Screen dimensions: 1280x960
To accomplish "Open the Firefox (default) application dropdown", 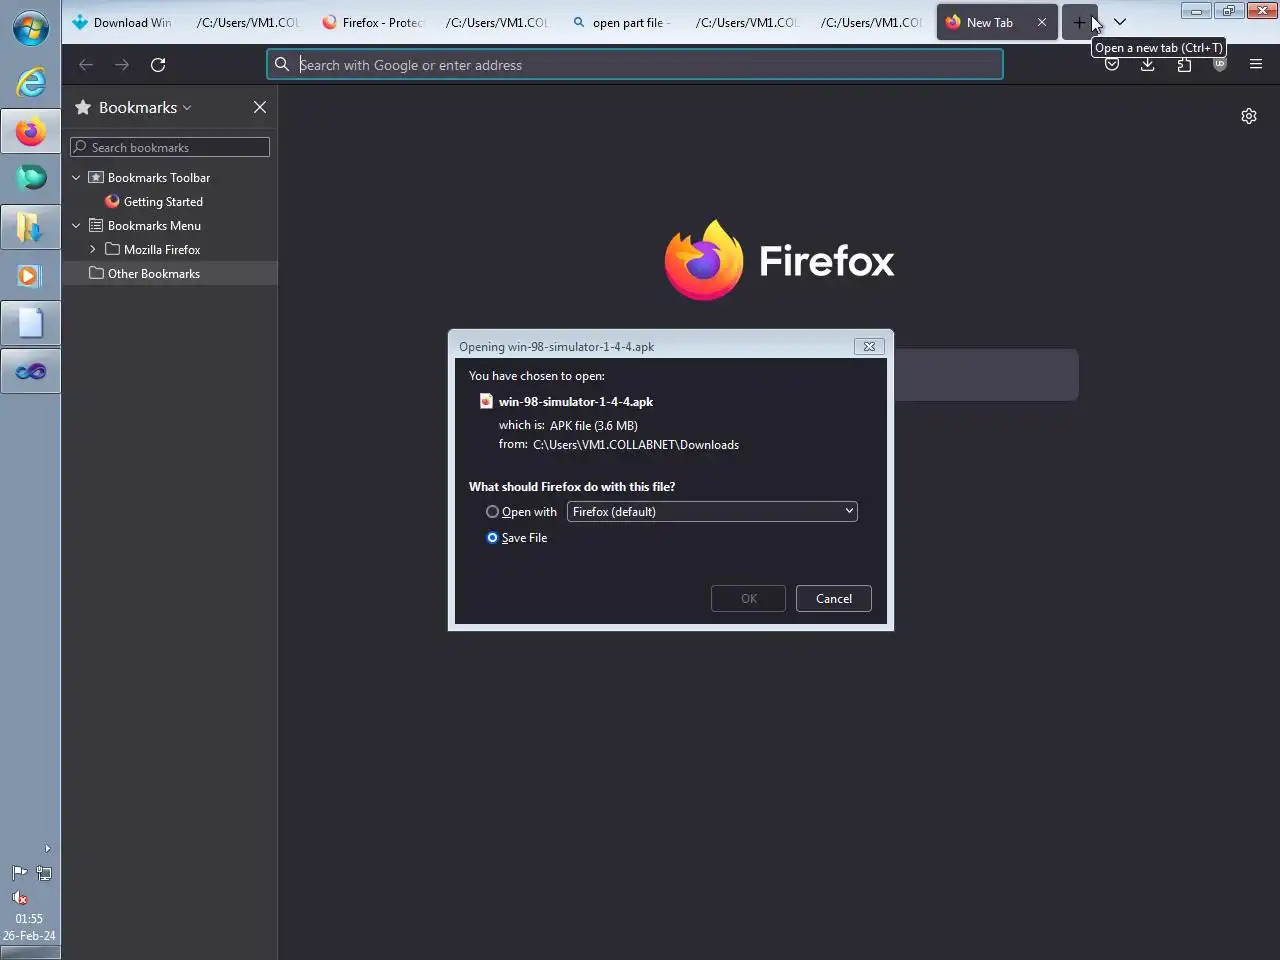I will pos(712,511).
